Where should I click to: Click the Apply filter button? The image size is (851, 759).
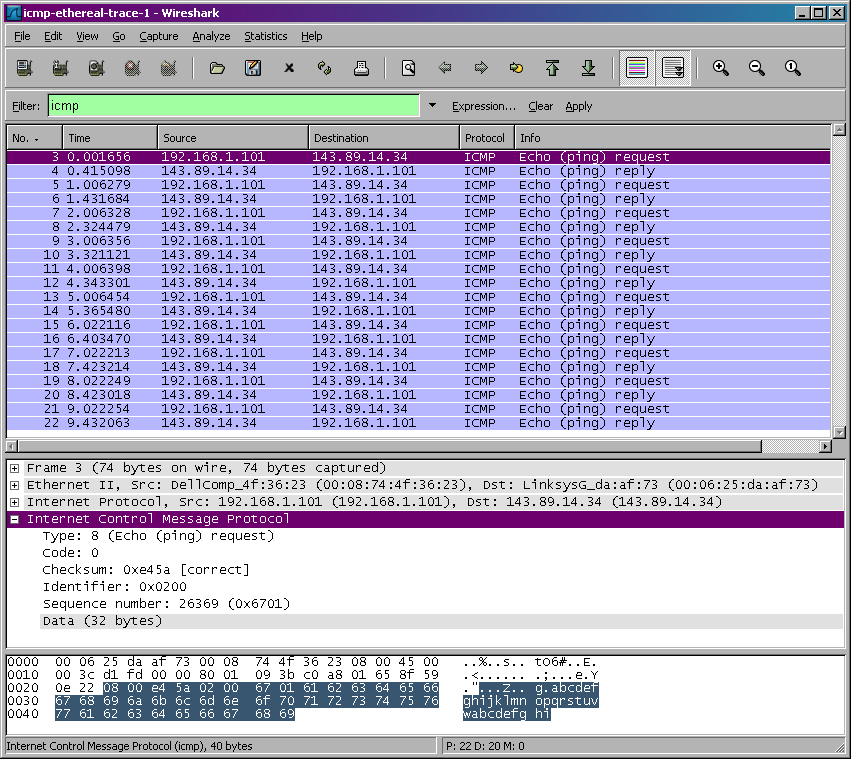579,106
